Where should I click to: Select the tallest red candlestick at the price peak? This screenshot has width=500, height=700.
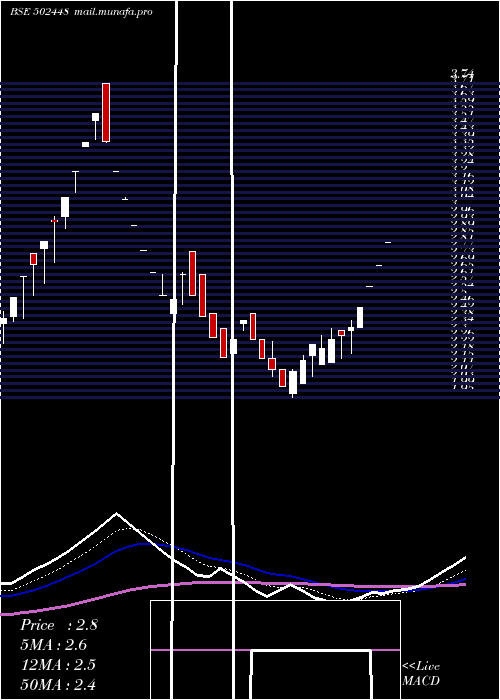tap(106, 112)
